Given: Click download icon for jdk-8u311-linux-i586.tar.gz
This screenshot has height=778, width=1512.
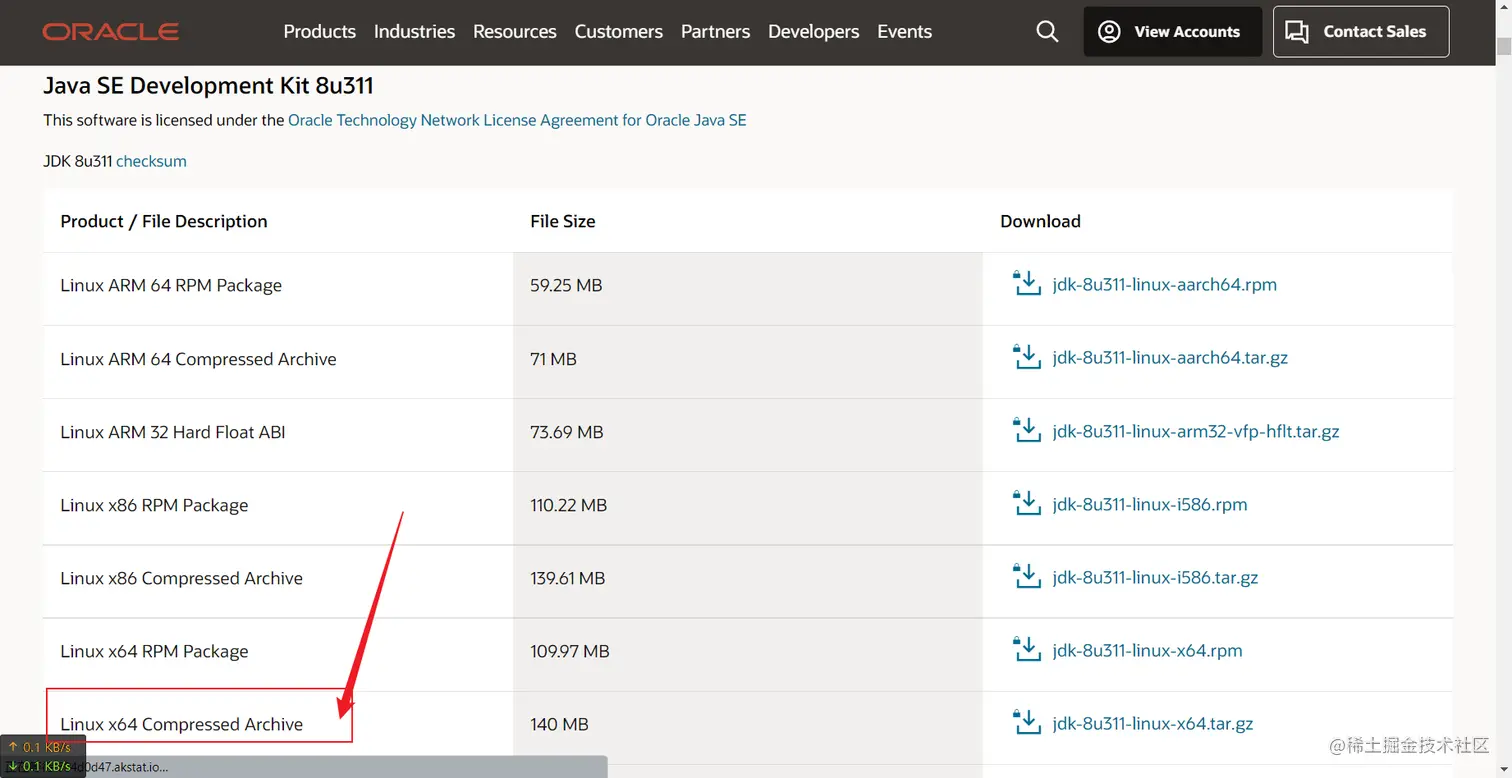Looking at the screenshot, I should point(1027,577).
